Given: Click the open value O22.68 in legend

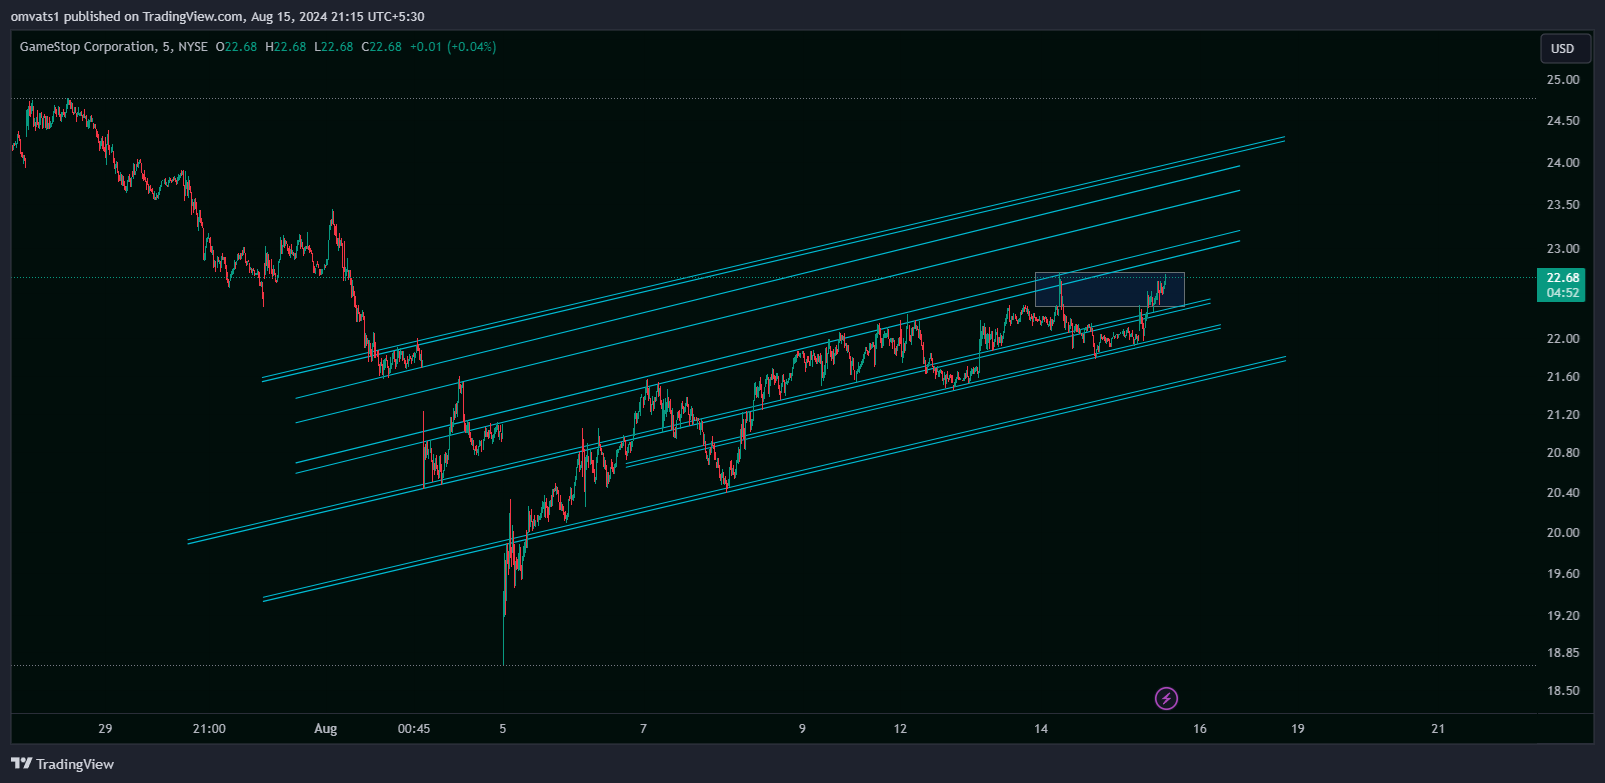Looking at the screenshot, I should (x=236, y=47).
